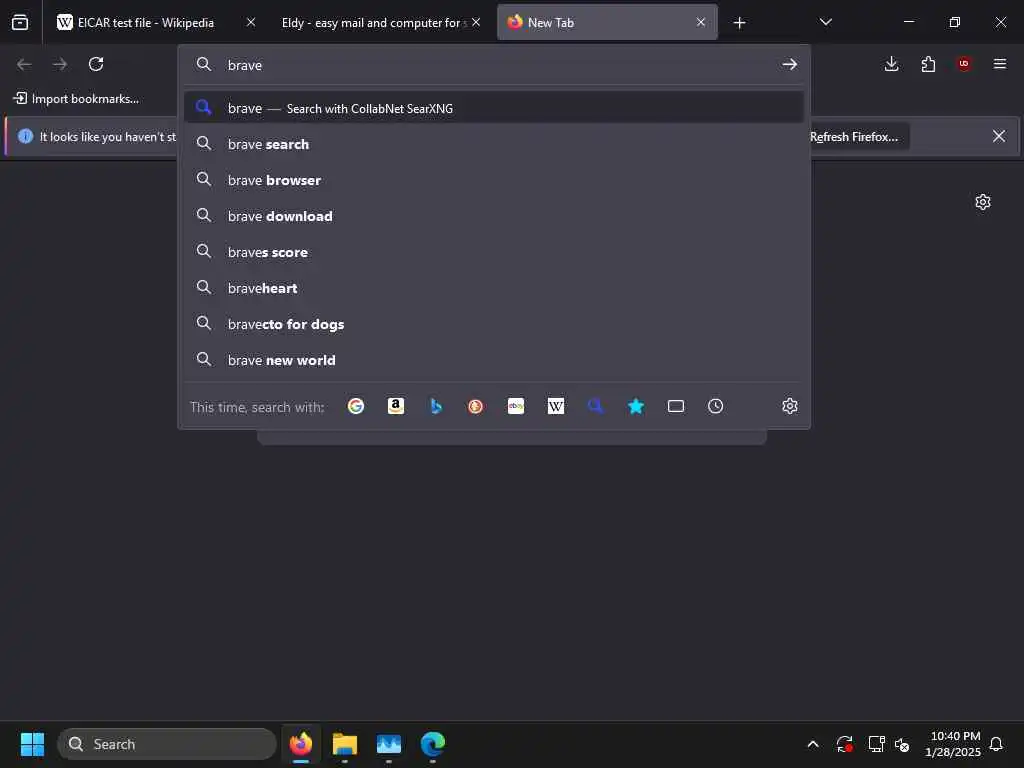The width and height of the screenshot is (1024, 768).
Task: Switch to EICAR test file - Wikipedia tab
Action: [x=156, y=22]
